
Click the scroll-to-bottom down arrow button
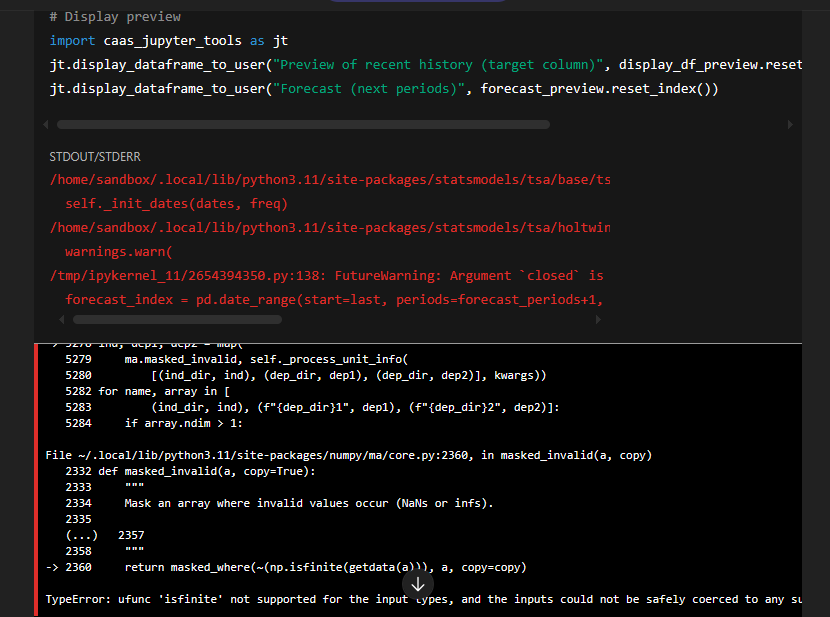click(418, 584)
